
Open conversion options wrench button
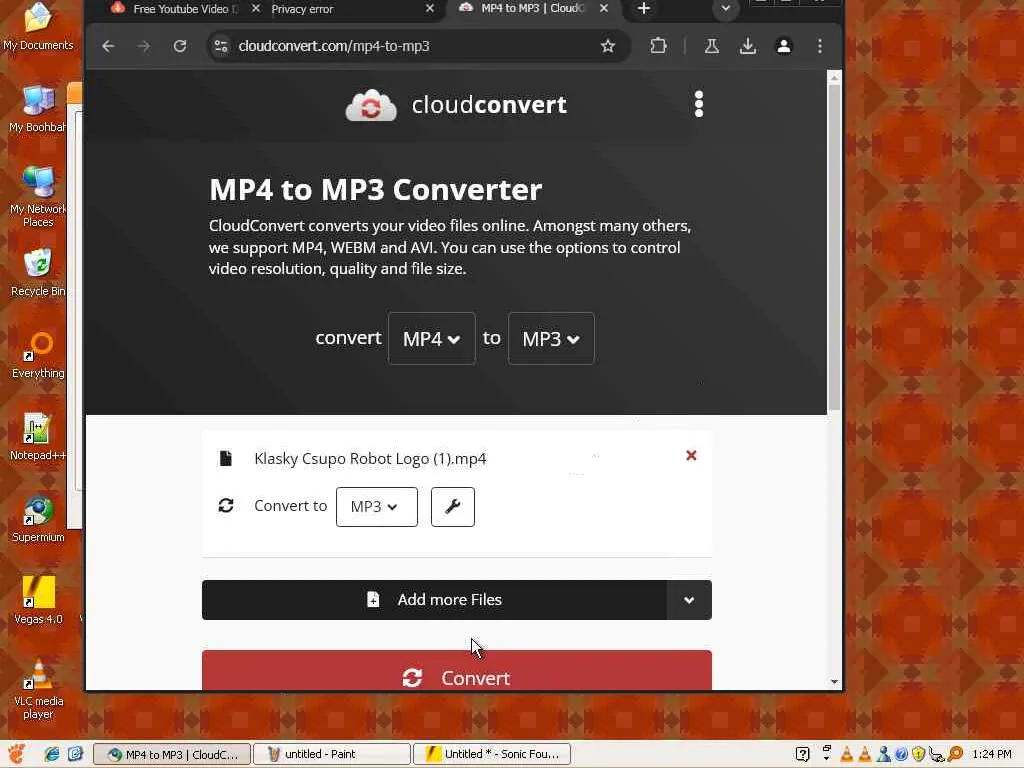(x=453, y=506)
